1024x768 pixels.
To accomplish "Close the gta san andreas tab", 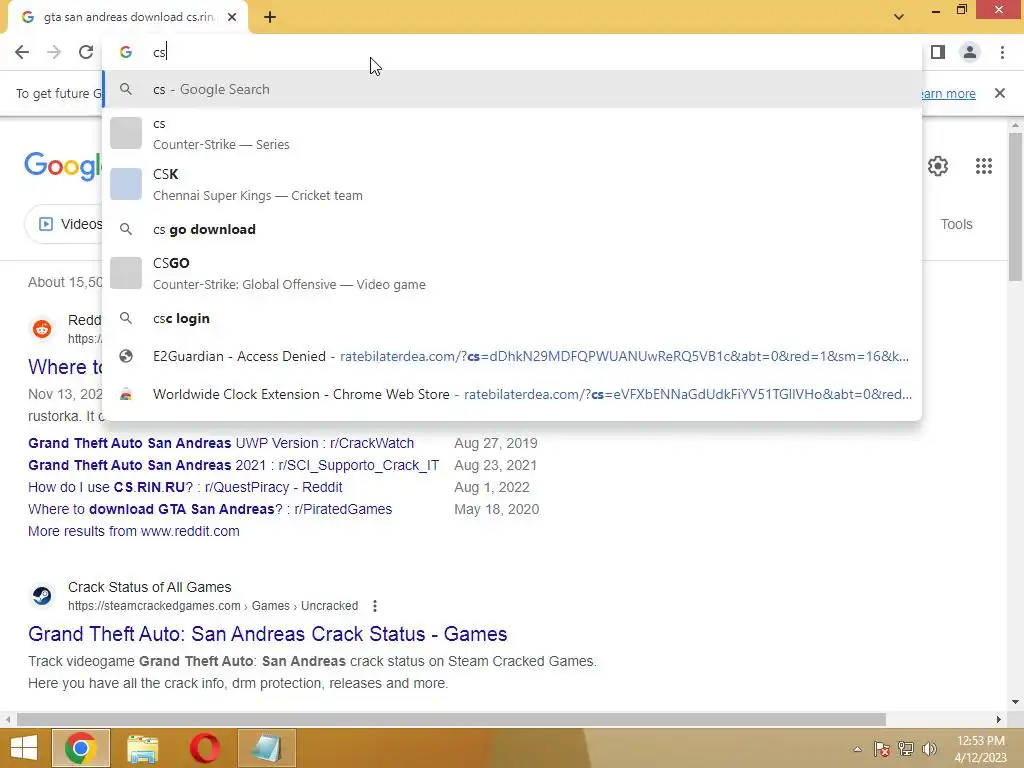I will (232, 17).
